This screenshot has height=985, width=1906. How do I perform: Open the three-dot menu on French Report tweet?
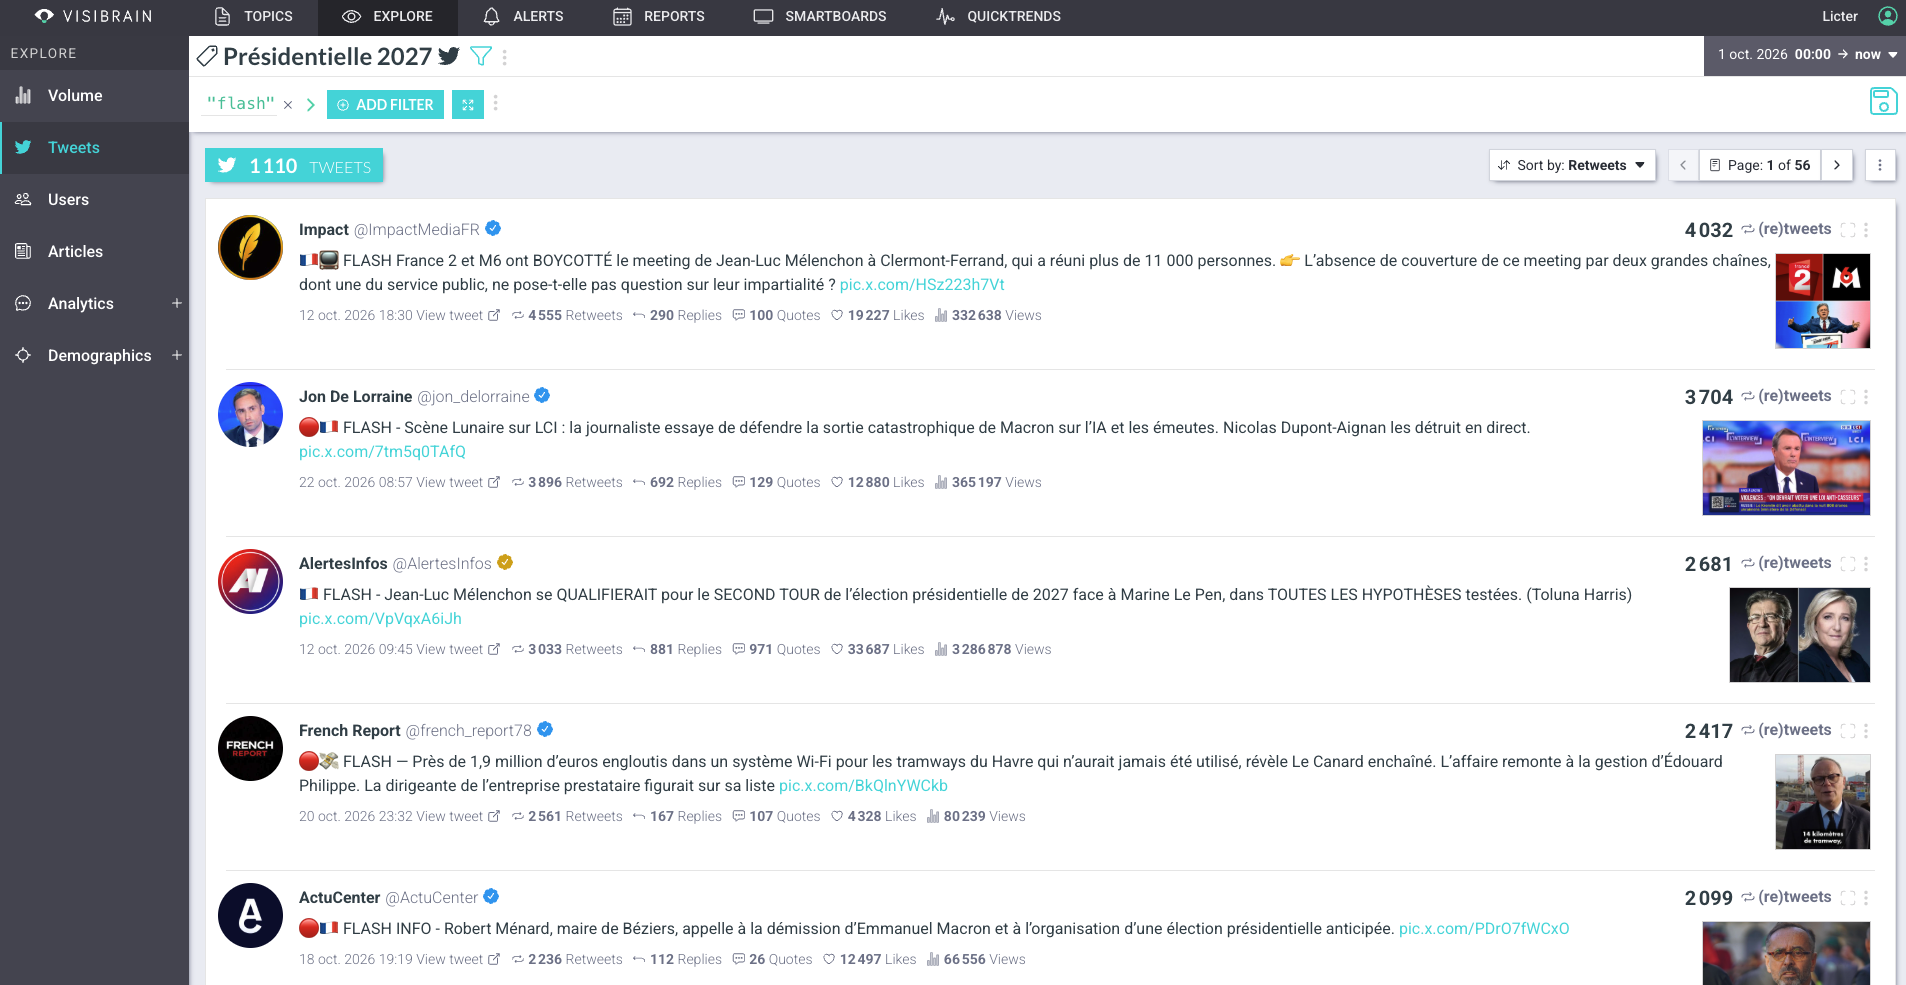pos(1866,731)
